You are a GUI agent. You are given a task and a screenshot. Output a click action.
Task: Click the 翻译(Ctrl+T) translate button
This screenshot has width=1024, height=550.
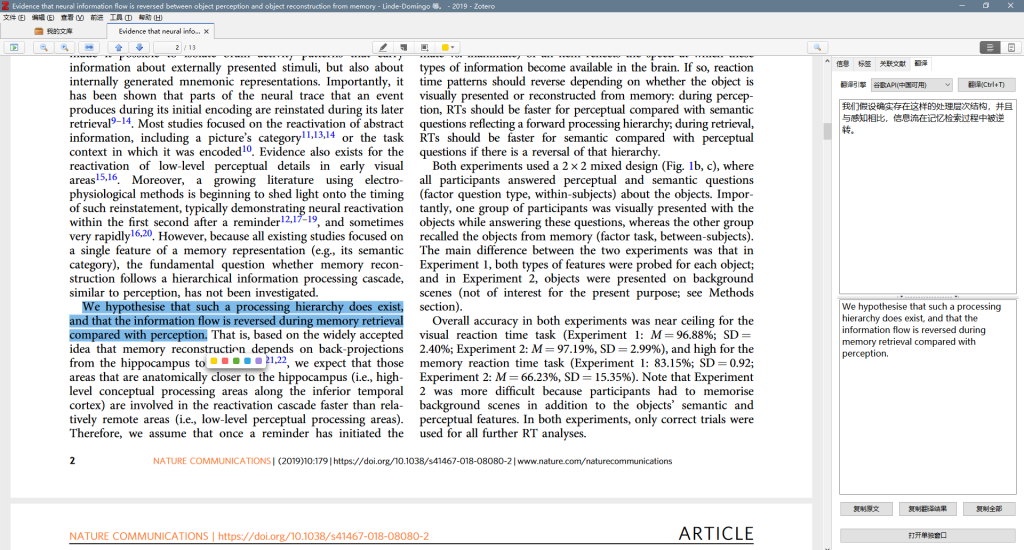[x=986, y=85]
